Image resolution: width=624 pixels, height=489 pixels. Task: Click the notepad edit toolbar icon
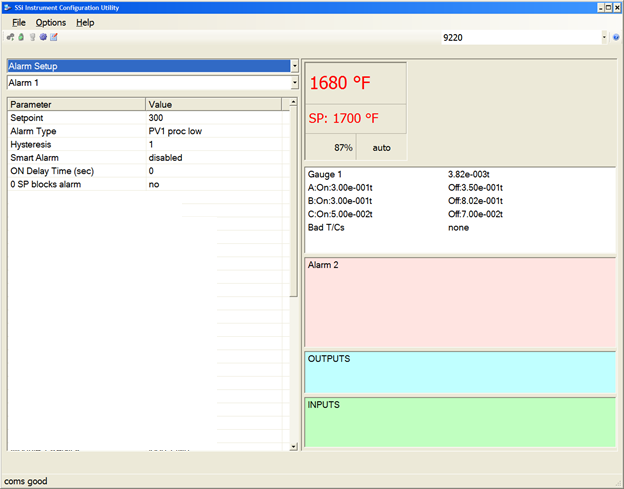click(54, 37)
